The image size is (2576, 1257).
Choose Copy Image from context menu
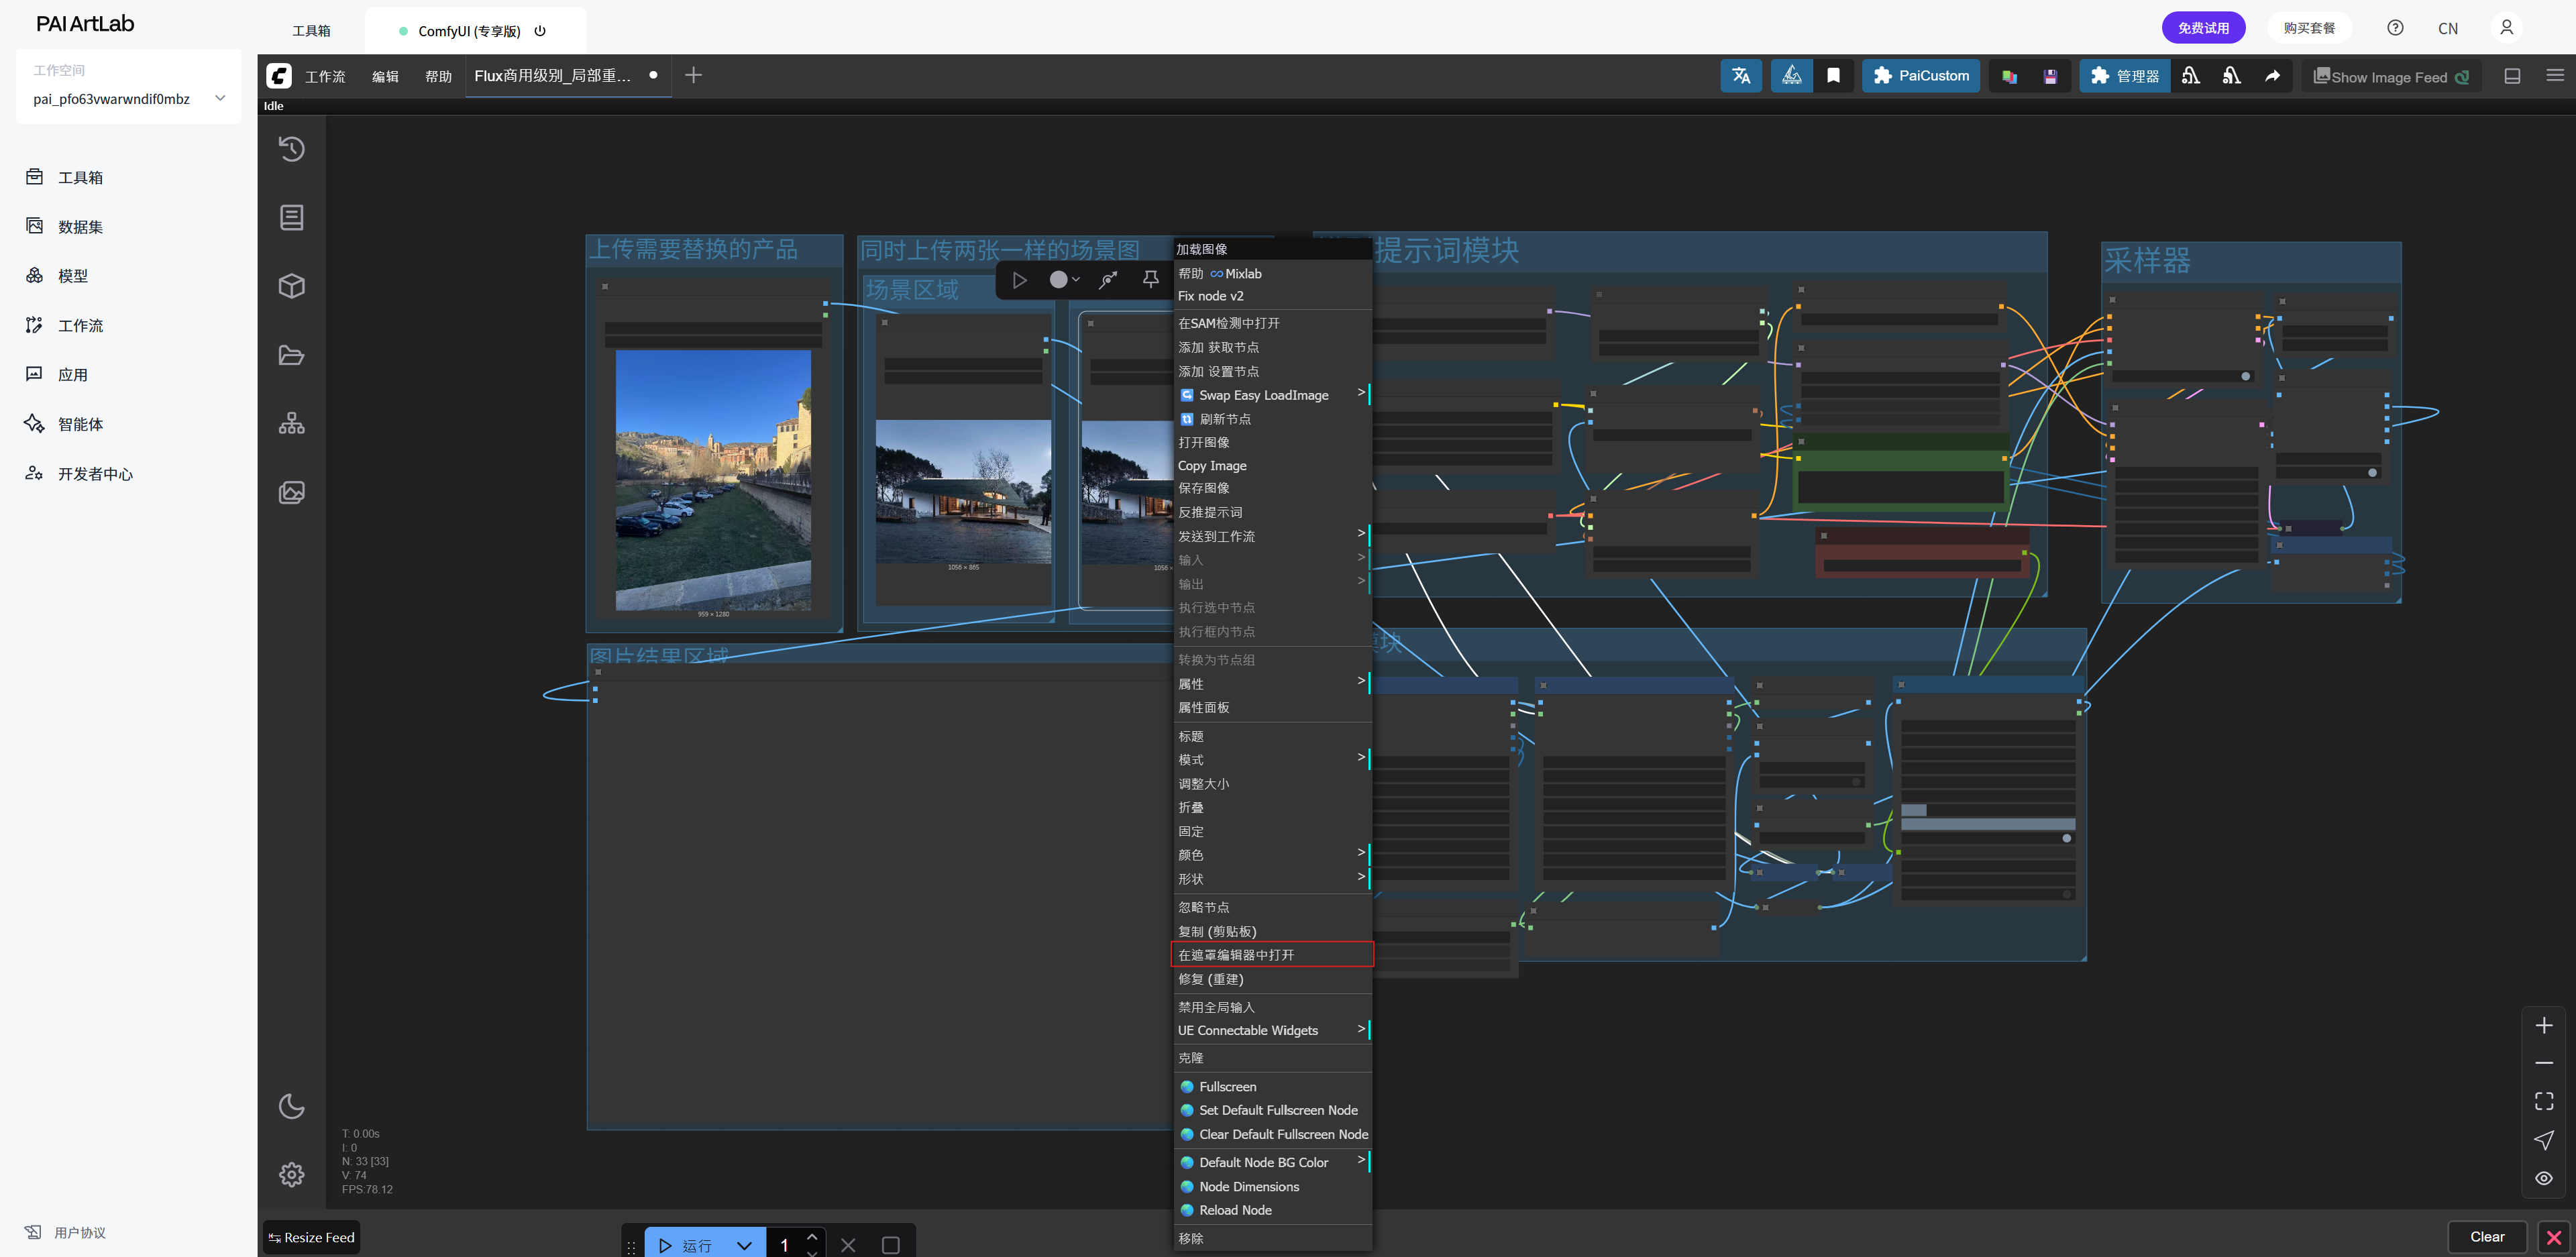(1212, 465)
